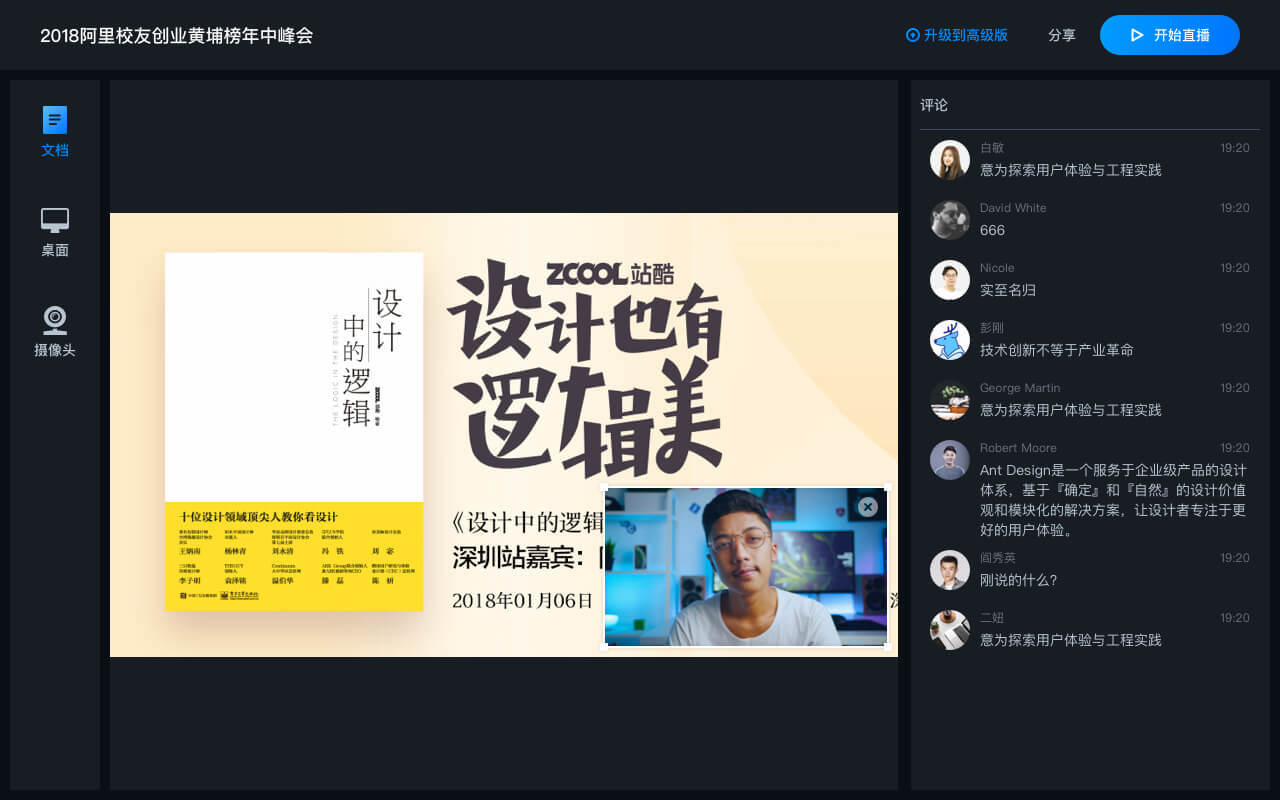The image size is (1280, 800).
Task: Click George Martin's avatar
Action: pos(950,400)
